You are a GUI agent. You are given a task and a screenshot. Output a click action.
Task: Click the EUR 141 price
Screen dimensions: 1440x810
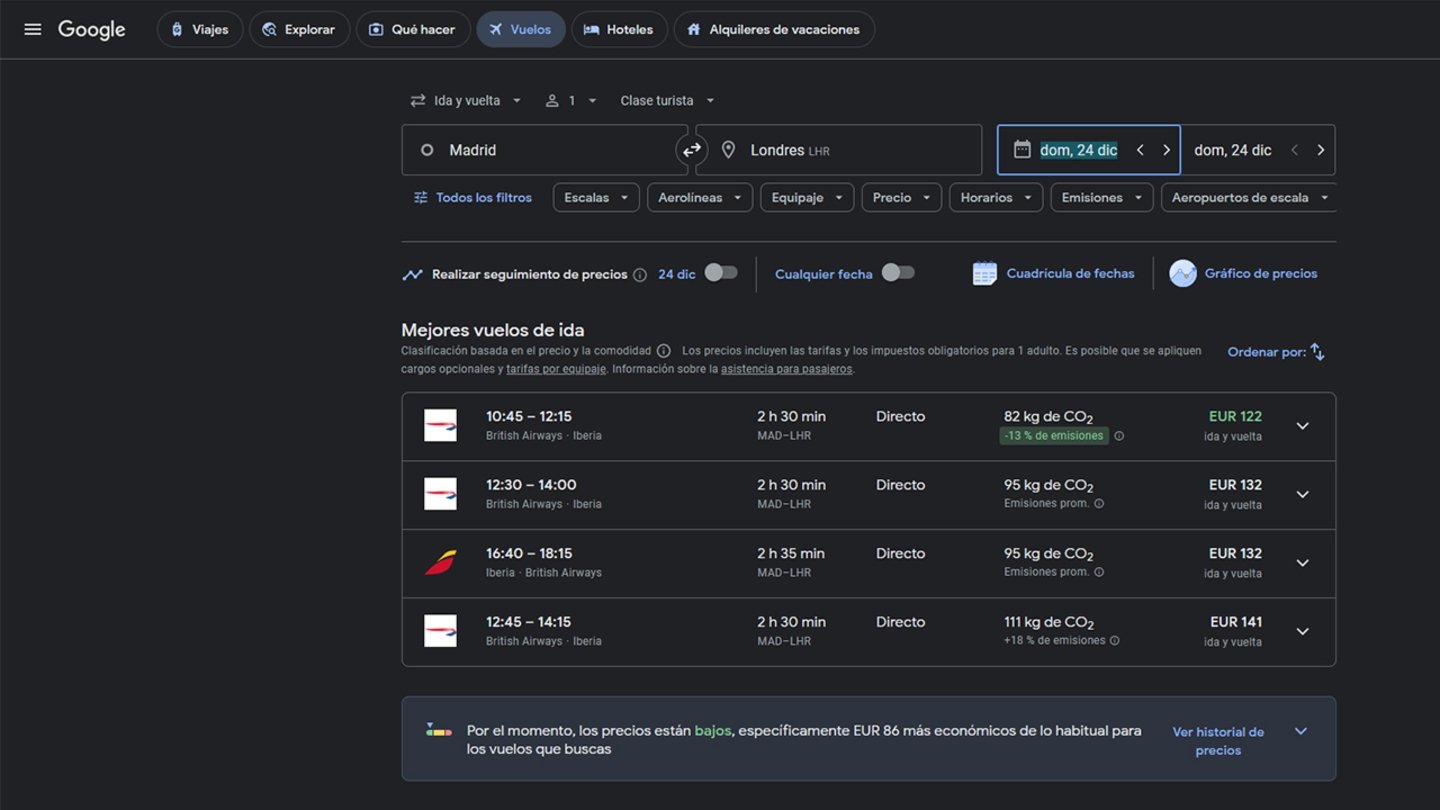(x=1236, y=621)
